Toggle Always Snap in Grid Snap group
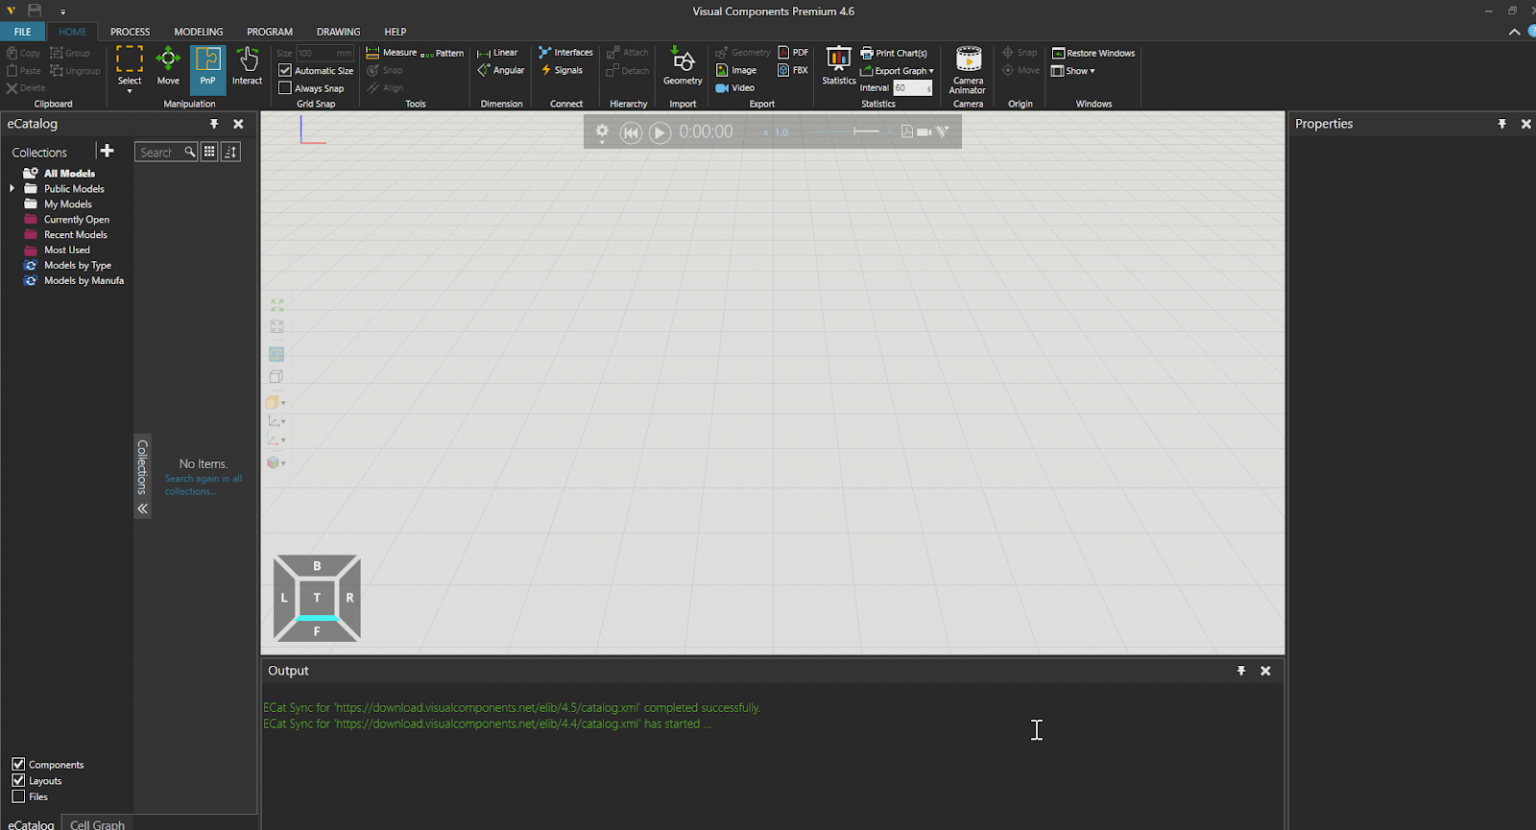1536x830 pixels. 285,88
